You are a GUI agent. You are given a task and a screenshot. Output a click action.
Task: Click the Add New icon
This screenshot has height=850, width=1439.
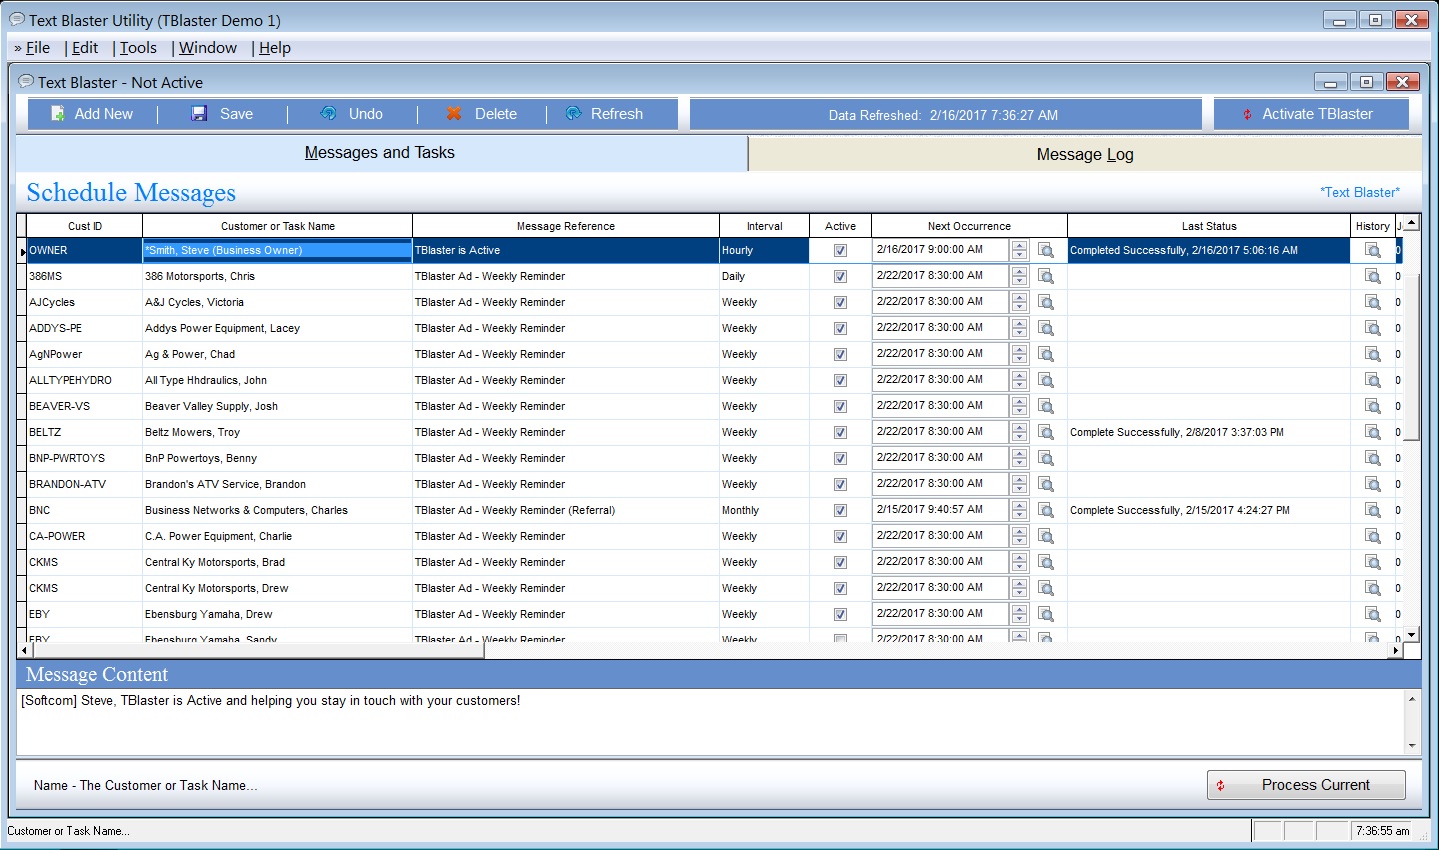(57, 113)
